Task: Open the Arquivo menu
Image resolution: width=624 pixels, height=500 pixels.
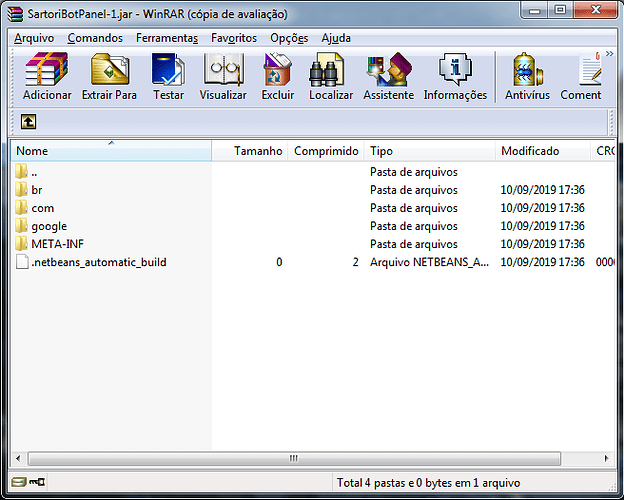Action: click(34, 38)
